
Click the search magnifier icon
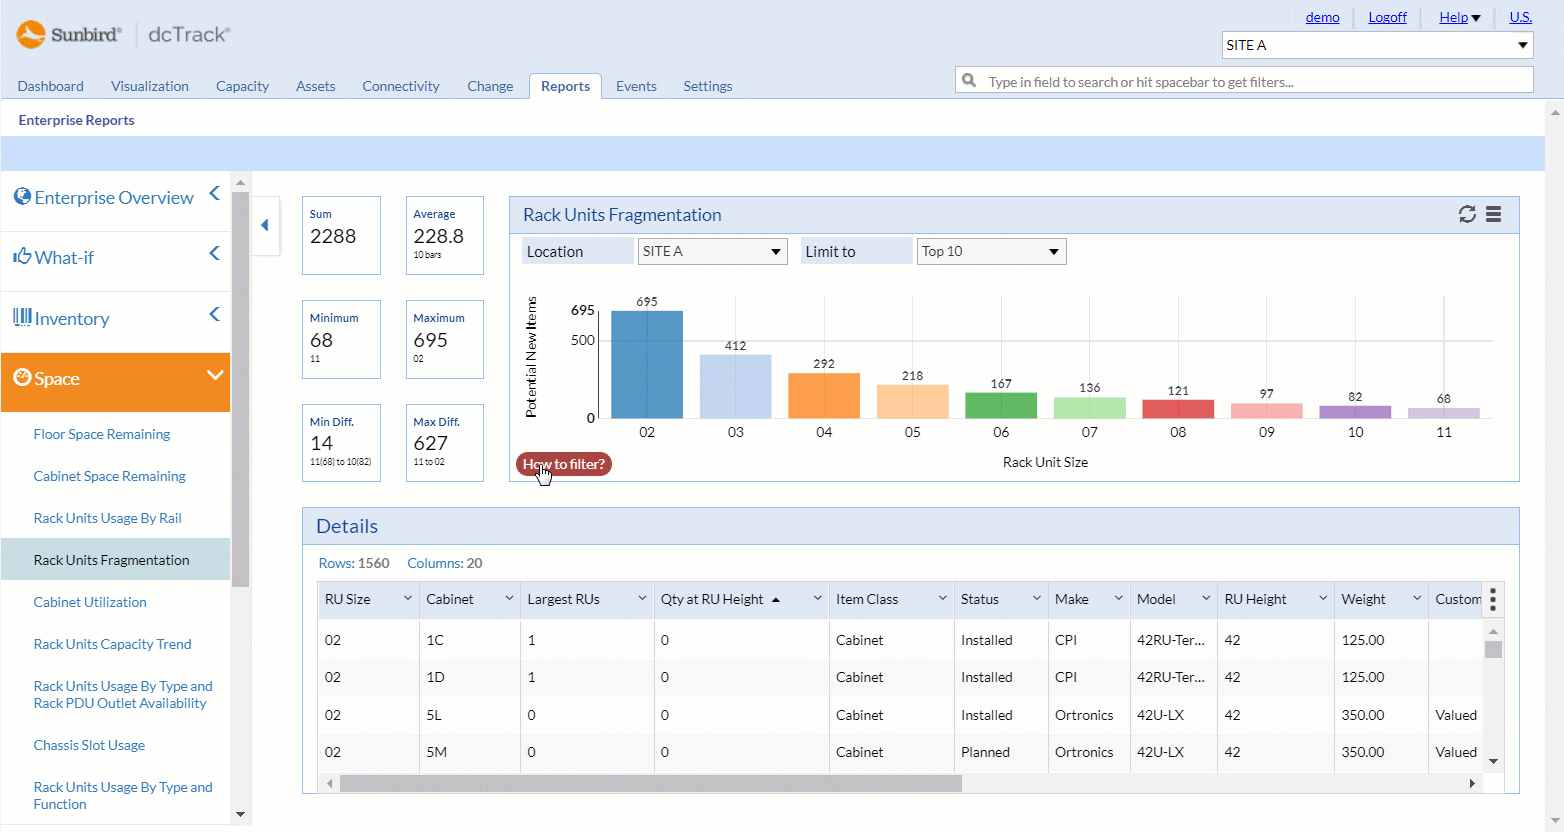click(x=968, y=79)
